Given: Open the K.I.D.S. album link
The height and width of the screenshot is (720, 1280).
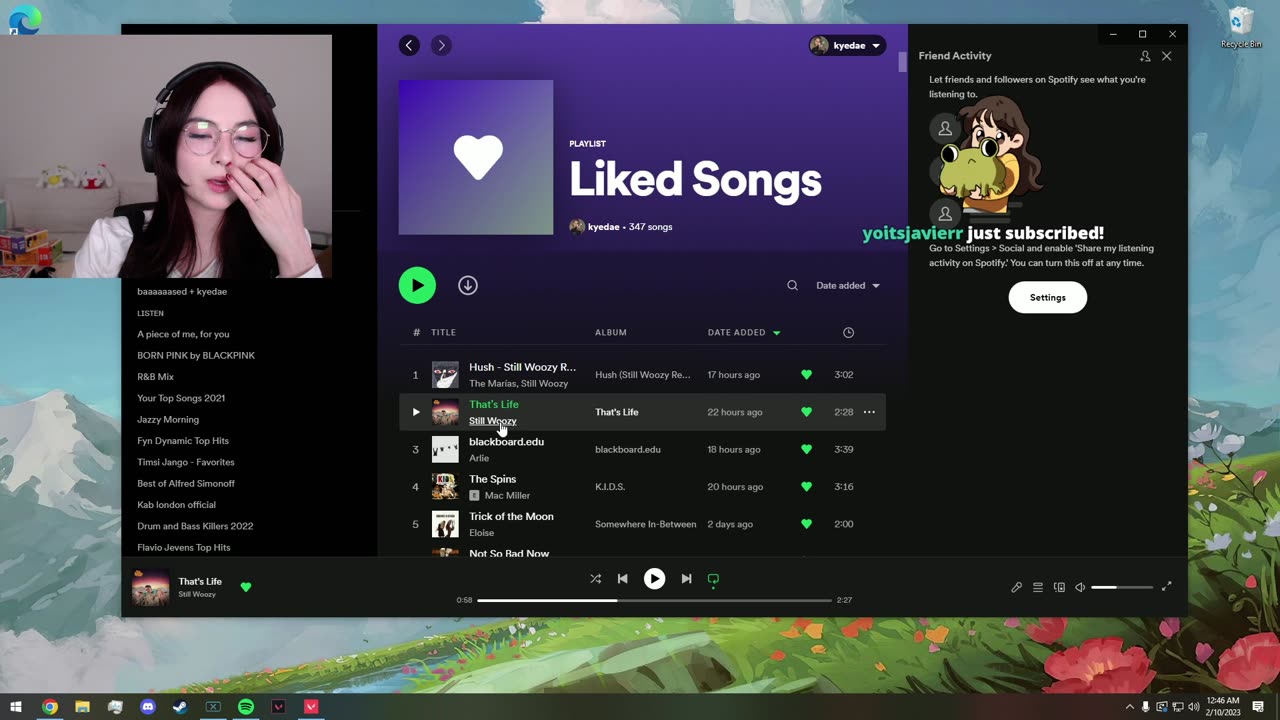Looking at the screenshot, I should click(610, 487).
